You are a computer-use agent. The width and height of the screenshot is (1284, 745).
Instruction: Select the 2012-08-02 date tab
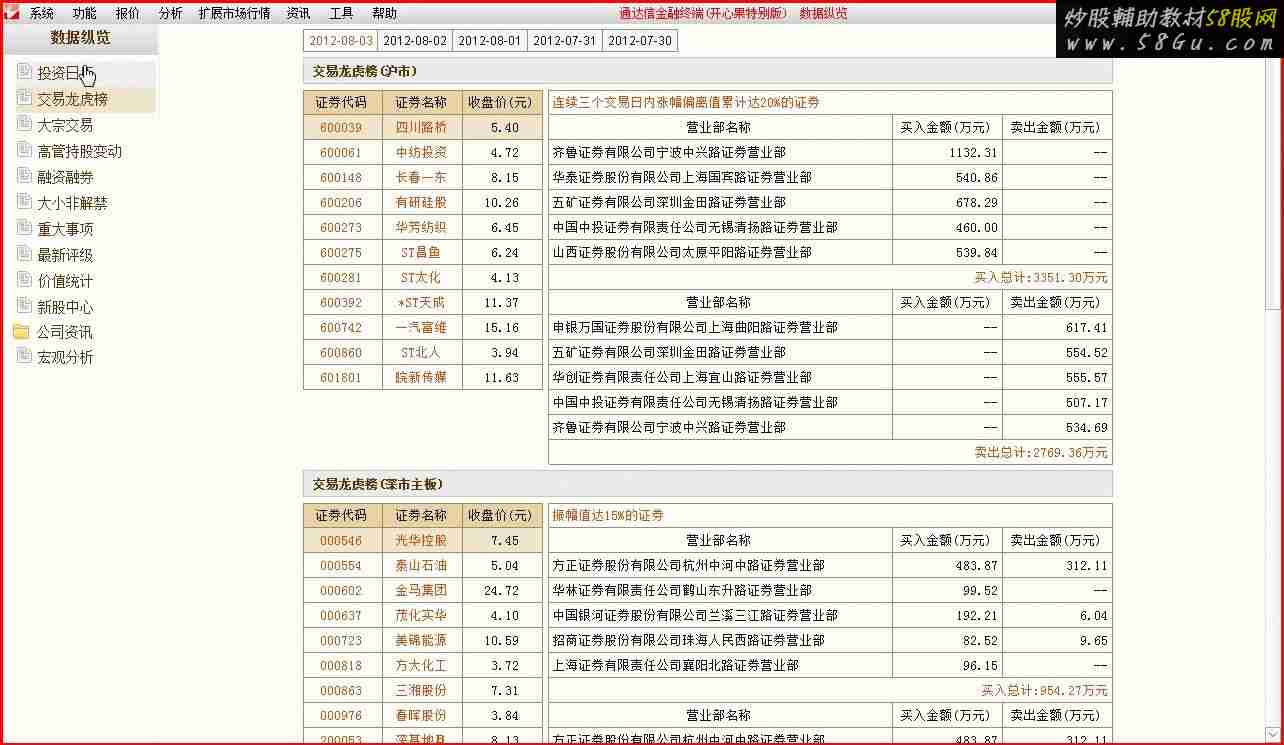click(x=415, y=41)
